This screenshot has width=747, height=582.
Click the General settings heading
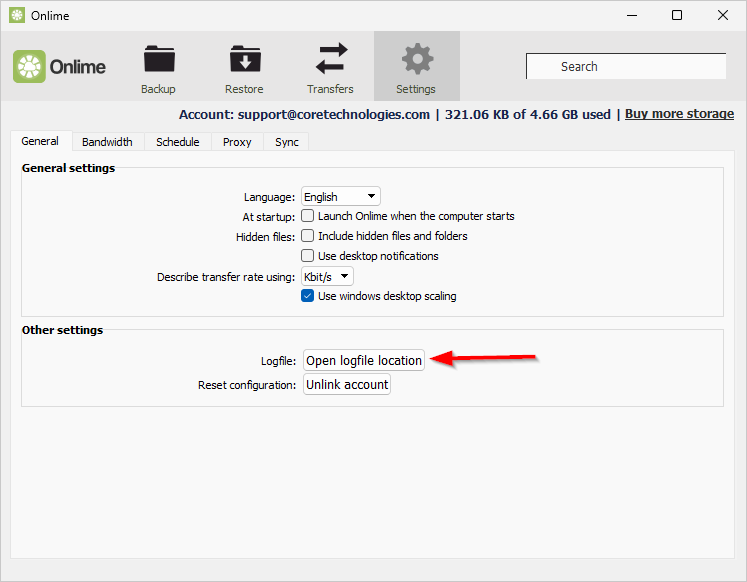pos(68,168)
